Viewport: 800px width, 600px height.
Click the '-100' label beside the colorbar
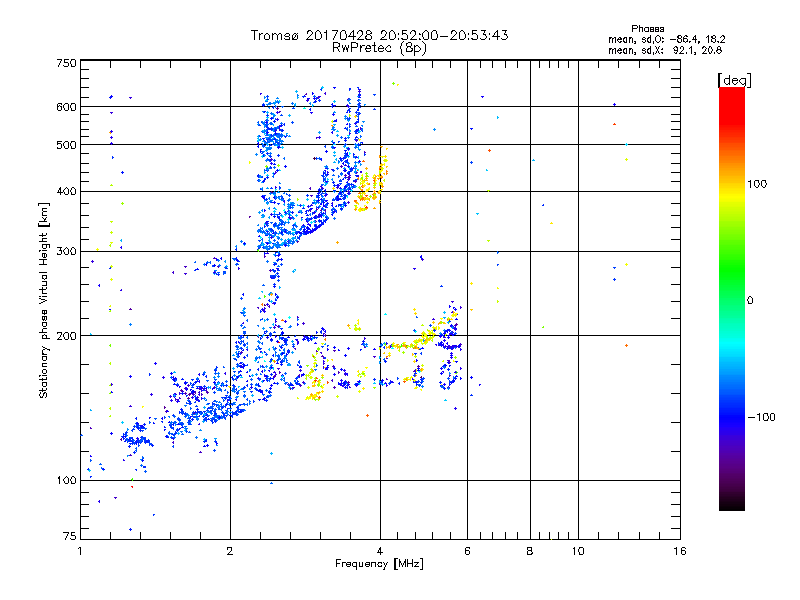[761, 417]
